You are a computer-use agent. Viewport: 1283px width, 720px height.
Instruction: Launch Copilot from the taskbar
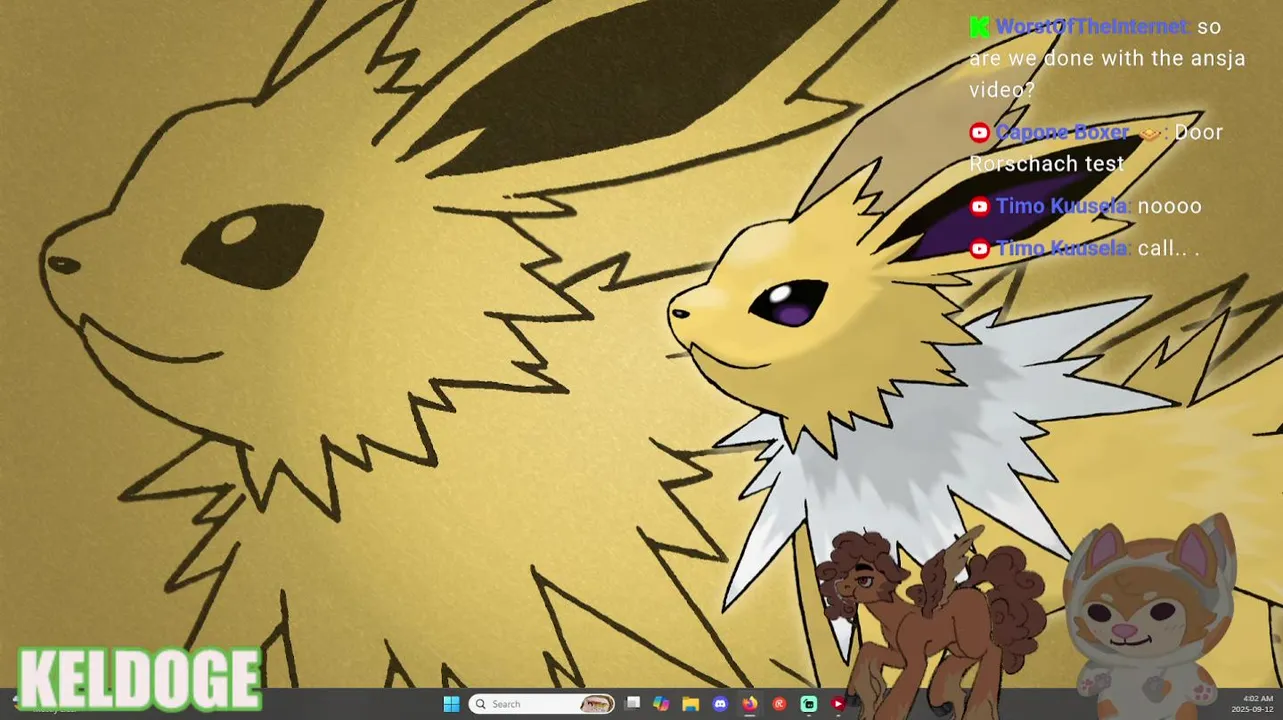(x=661, y=704)
